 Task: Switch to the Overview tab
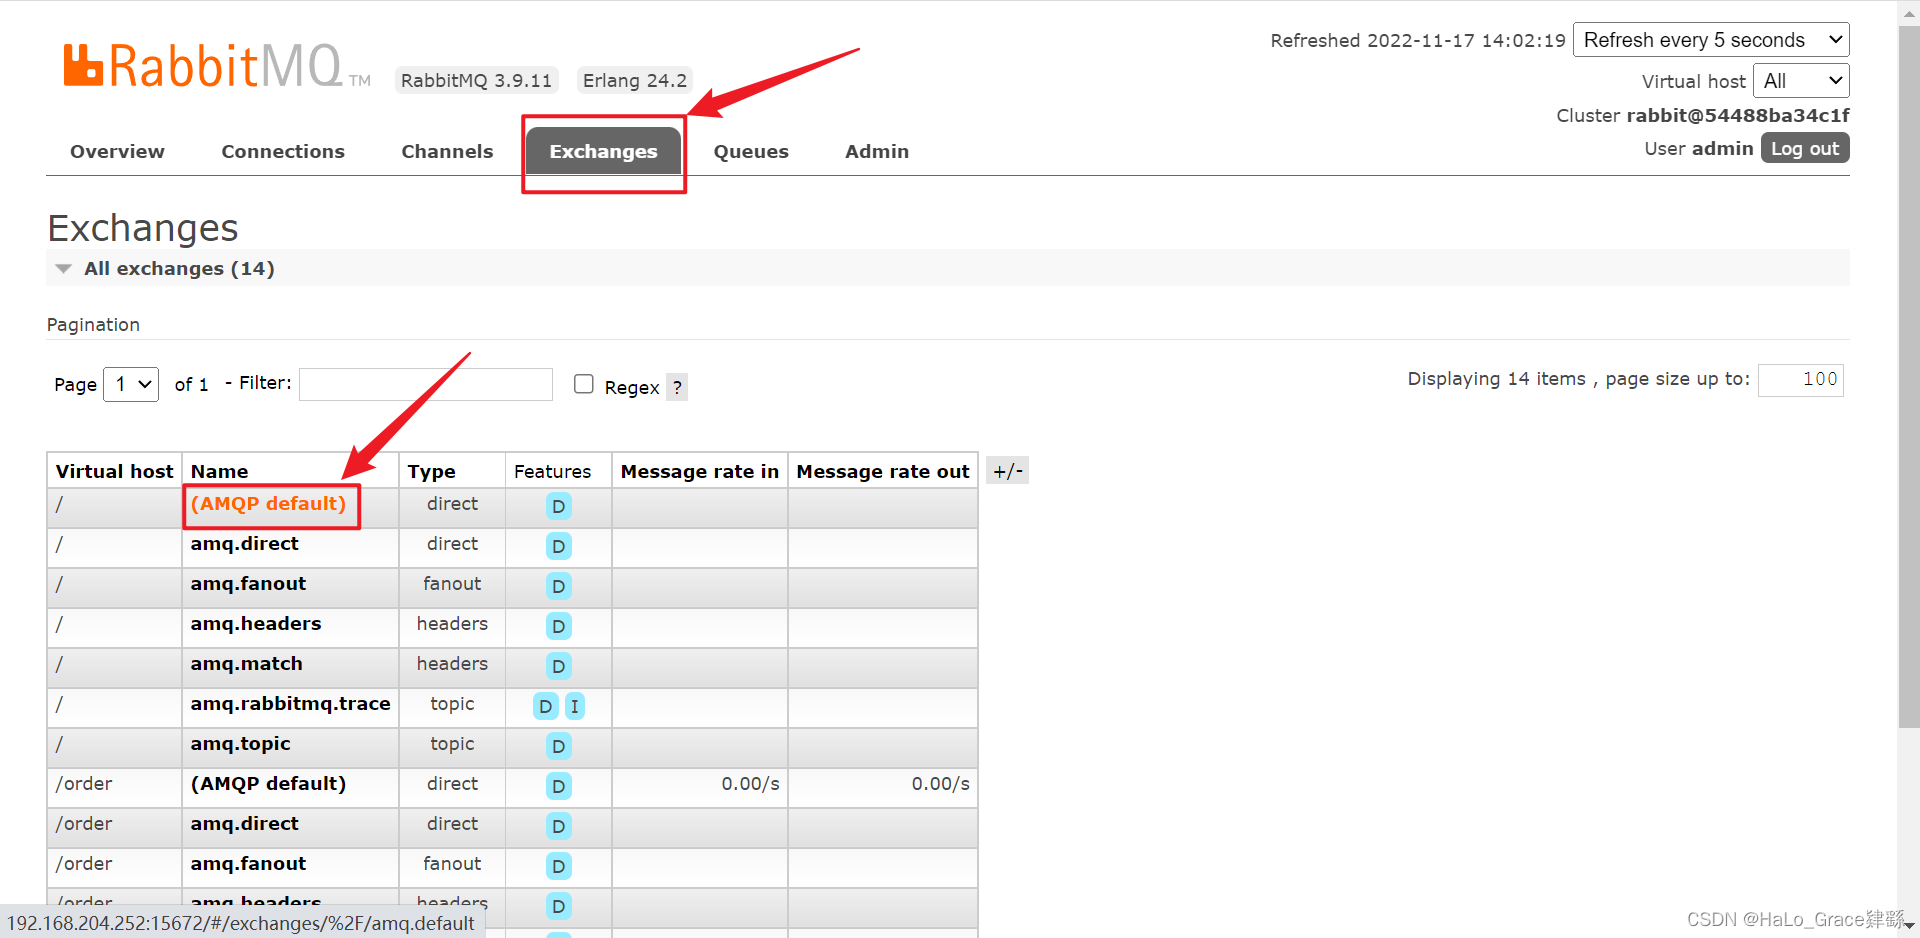(117, 151)
